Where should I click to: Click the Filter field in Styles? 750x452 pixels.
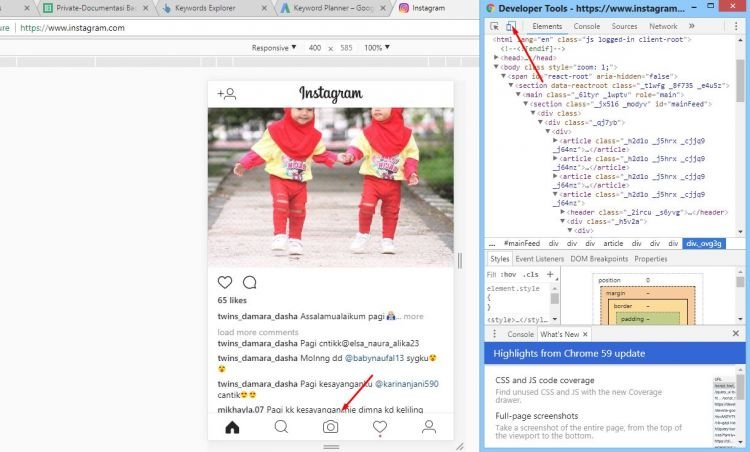point(492,275)
